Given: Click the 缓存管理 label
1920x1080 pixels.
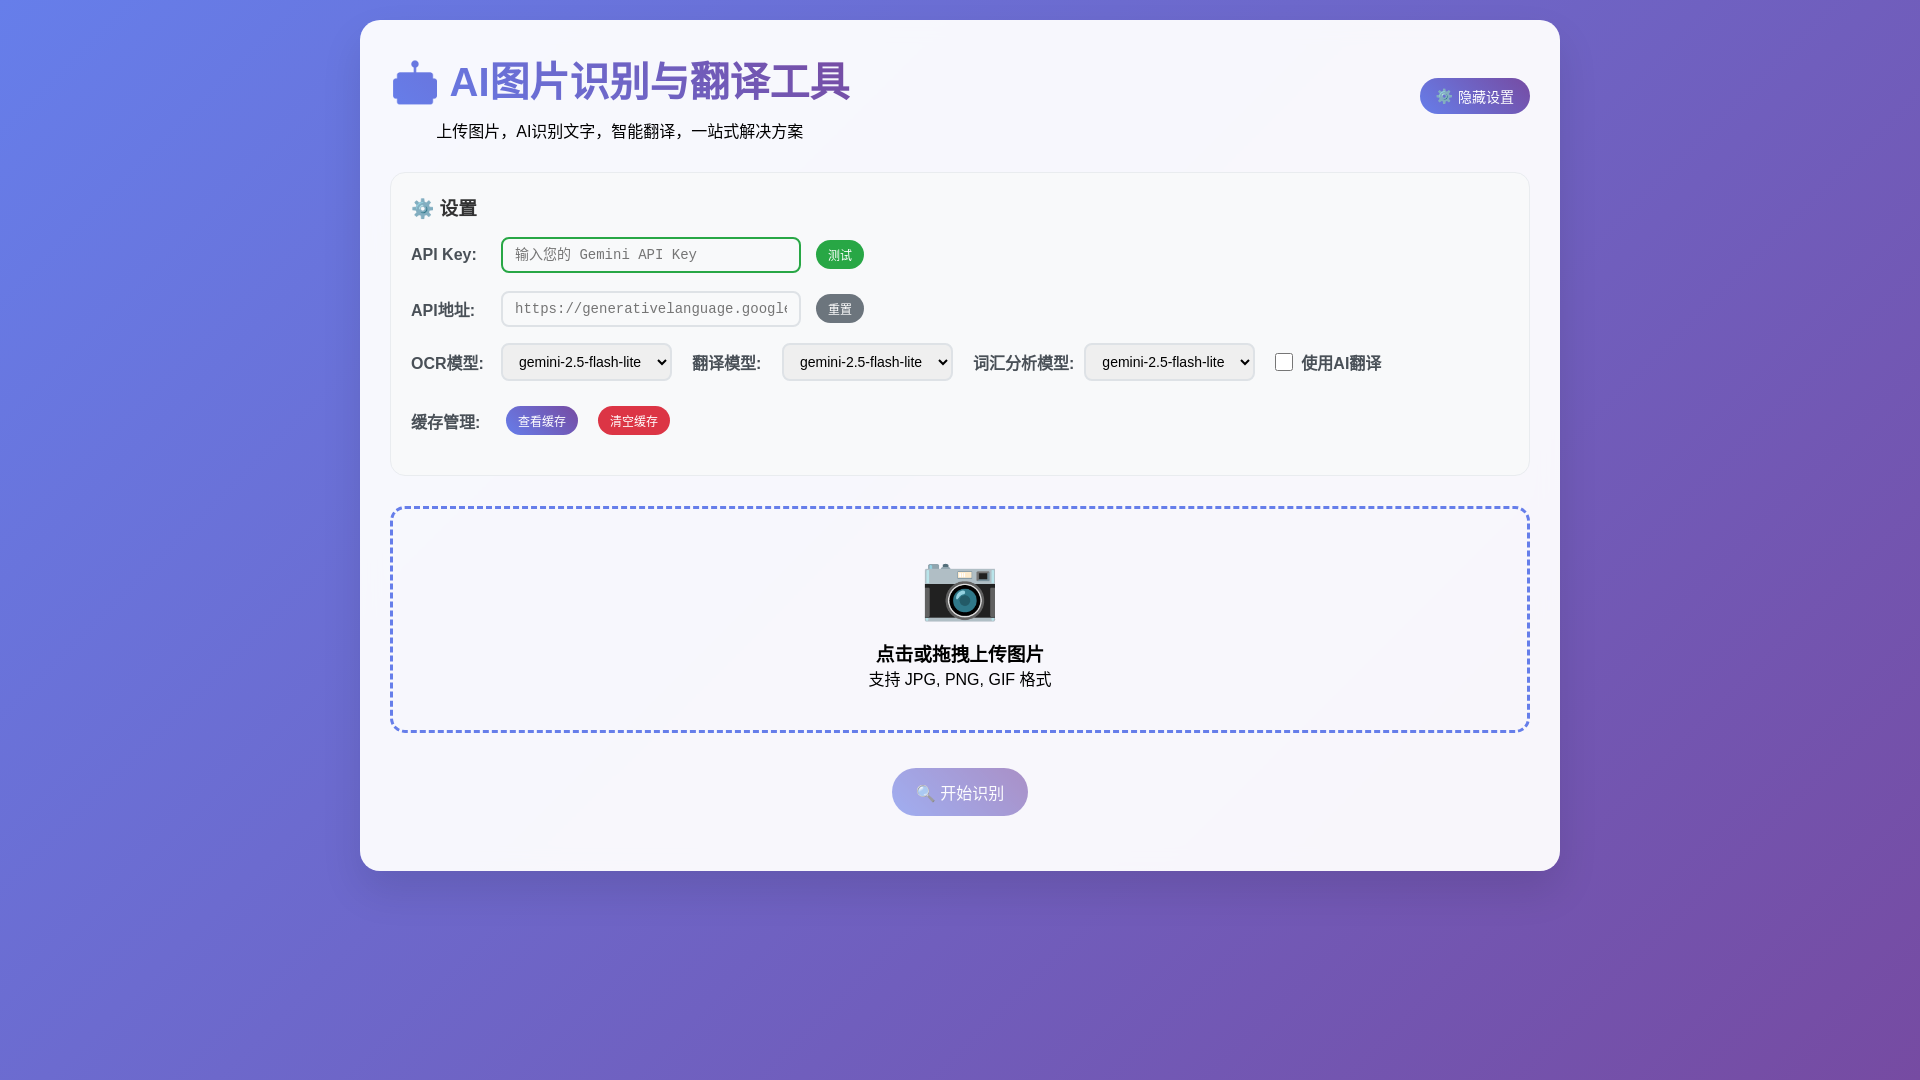Looking at the screenshot, I should [445, 422].
